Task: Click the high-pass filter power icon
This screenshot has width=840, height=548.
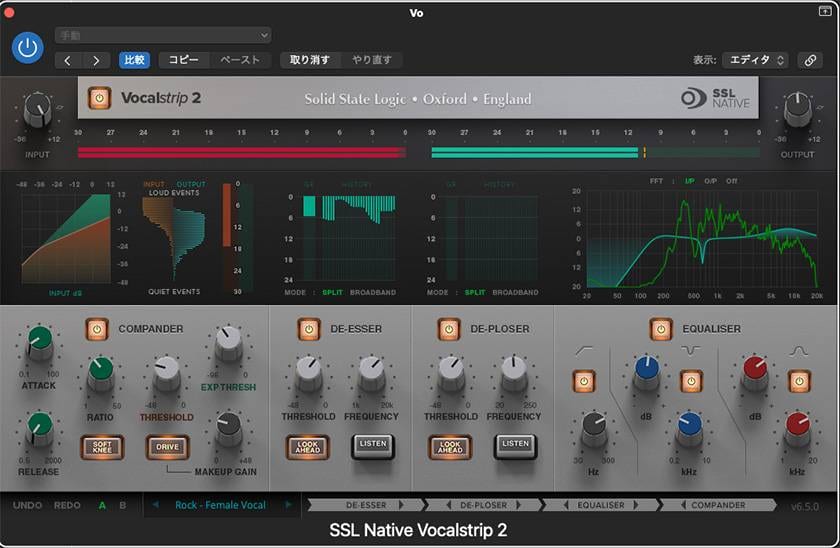Action: pyautogui.click(x=584, y=381)
